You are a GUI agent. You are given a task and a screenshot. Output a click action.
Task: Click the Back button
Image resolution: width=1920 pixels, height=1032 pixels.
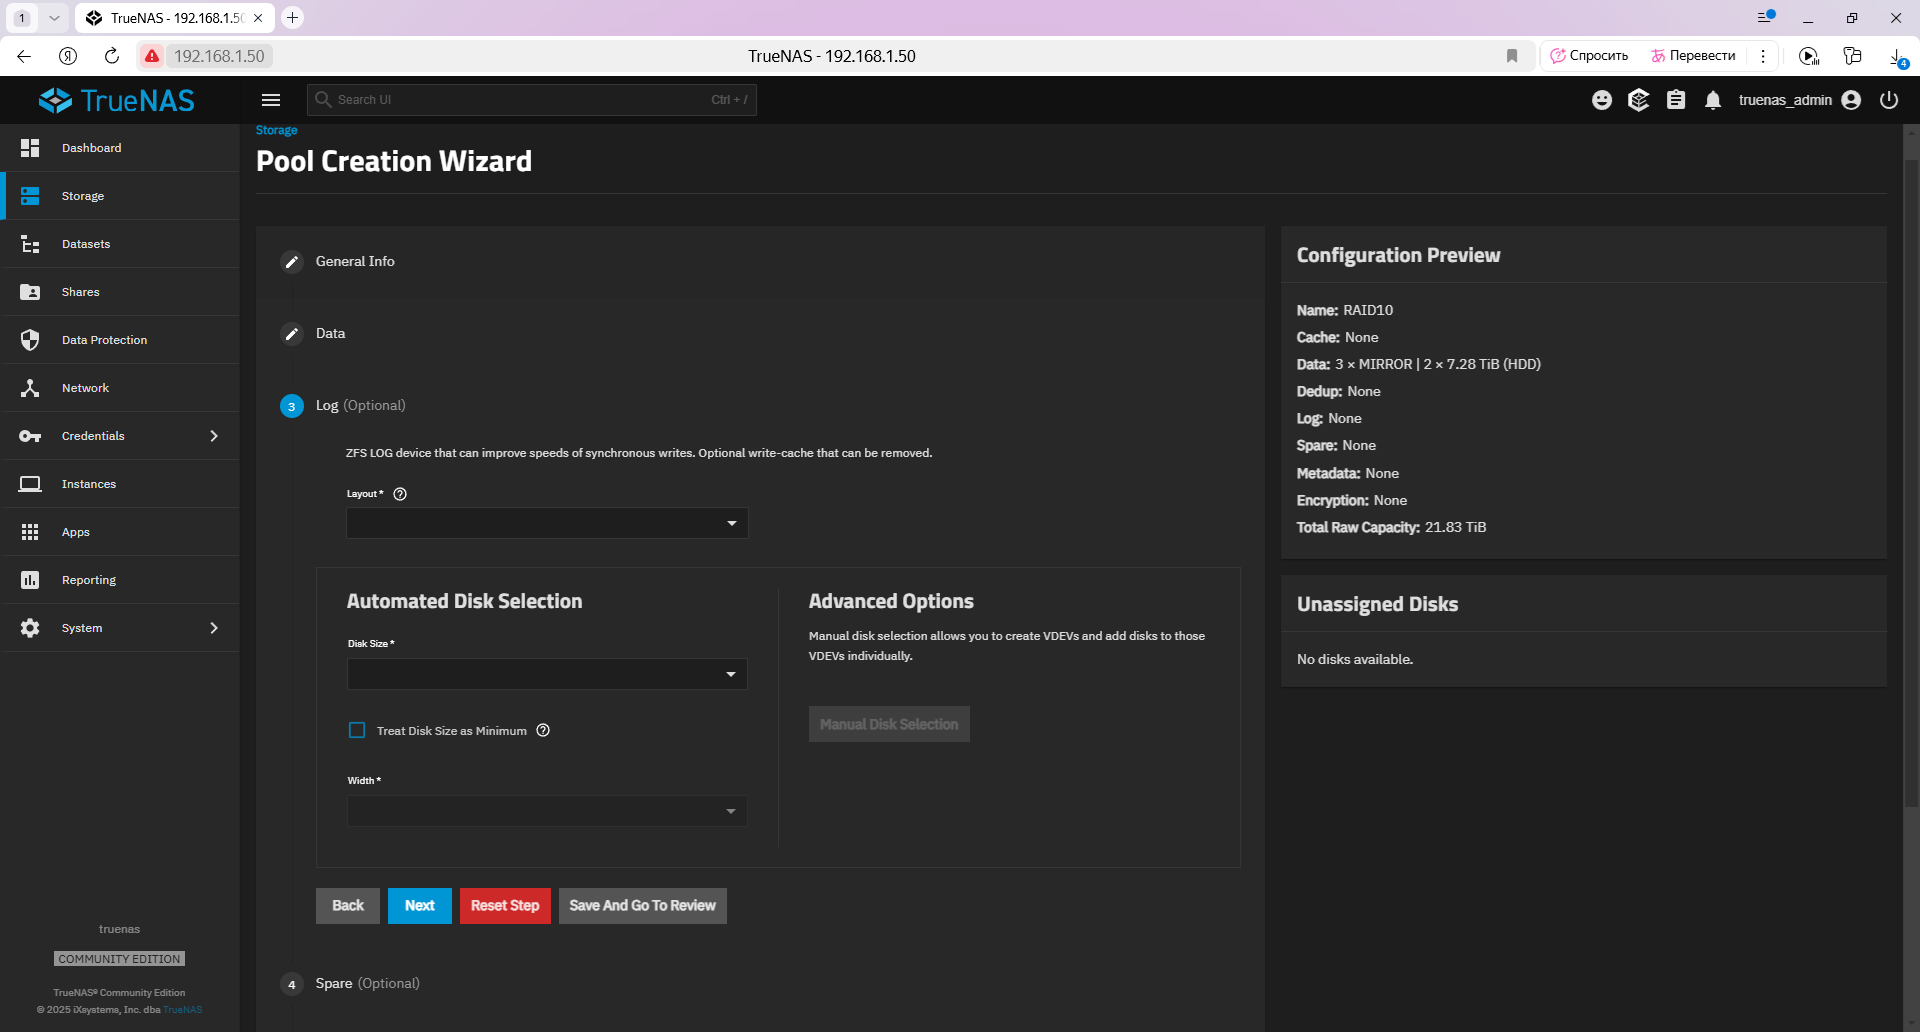coord(348,906)
